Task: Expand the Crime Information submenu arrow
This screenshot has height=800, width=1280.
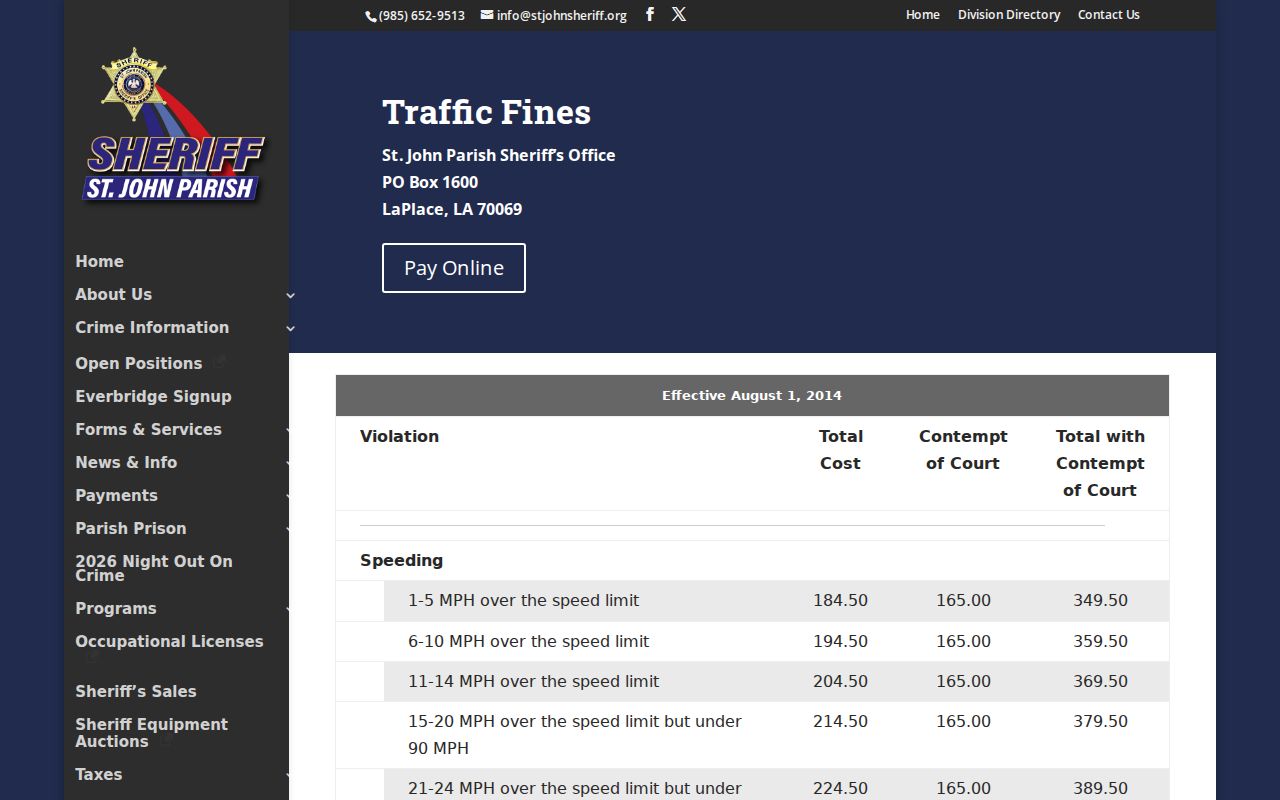Action: pyautogui.click(x=290, y=328)
